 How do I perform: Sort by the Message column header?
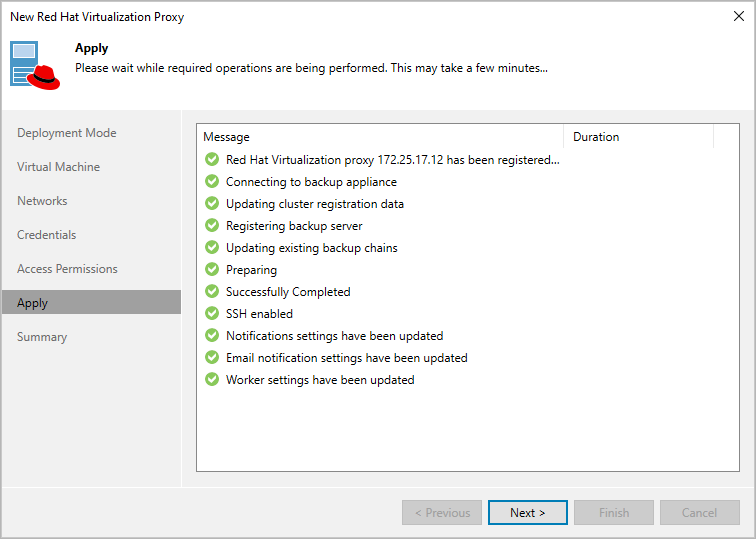[x=380, y=137]
